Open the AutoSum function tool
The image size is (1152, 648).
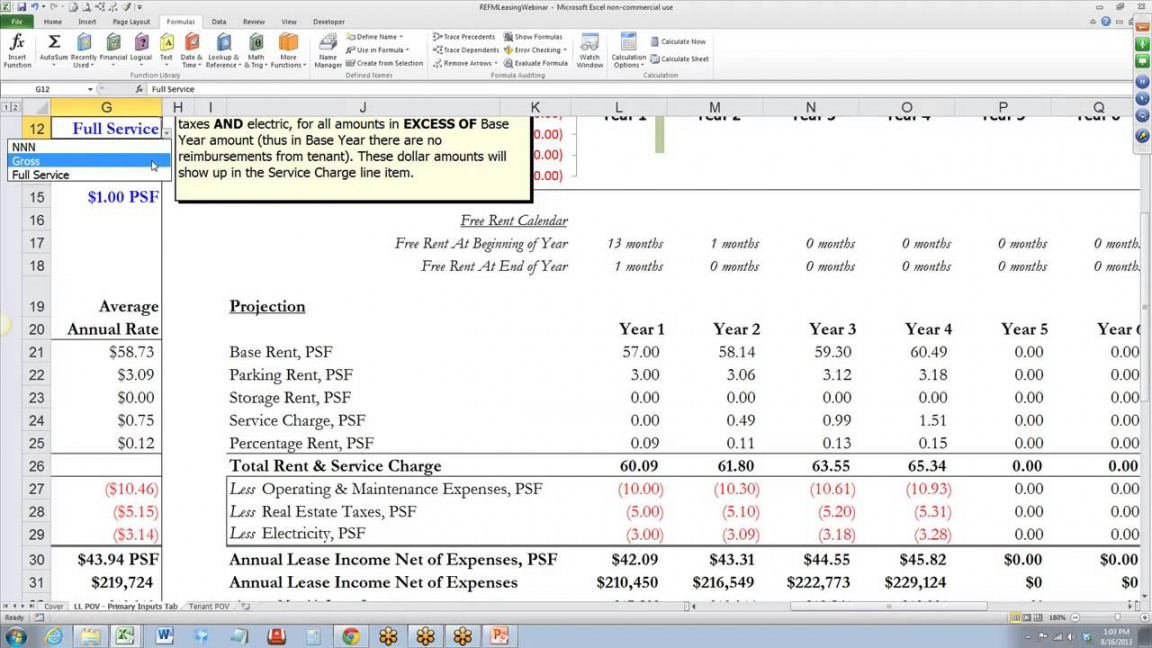pyautogui.click(x=54, y=50)
